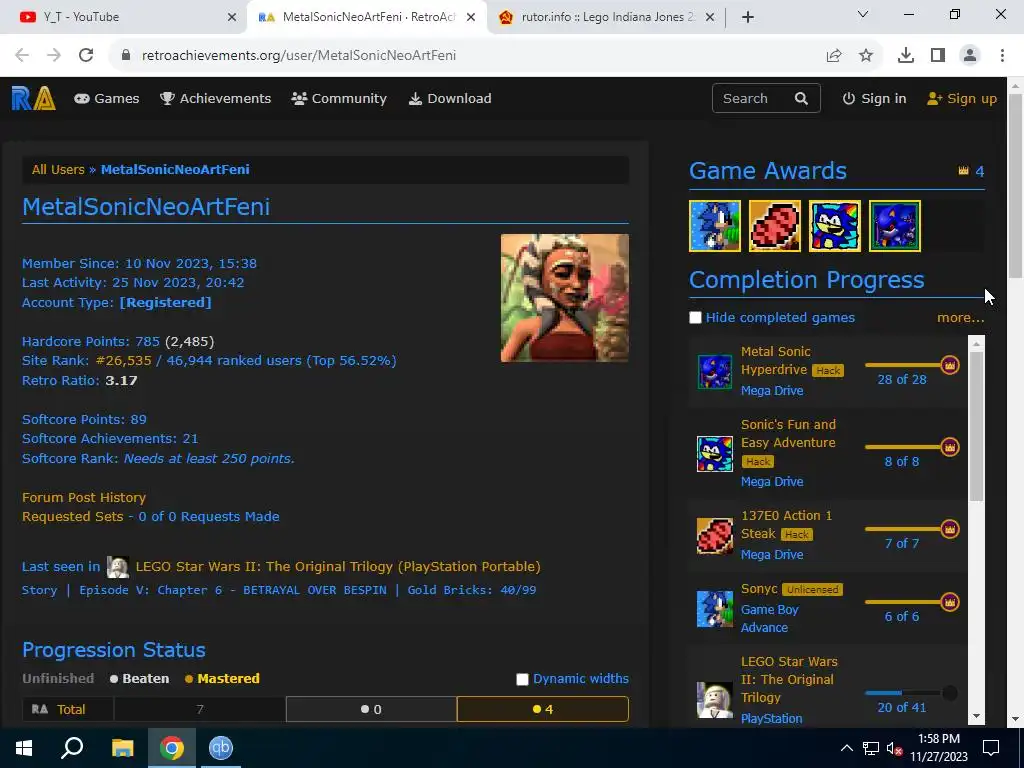Click Sonyc game icon in completion list
1024x768 pixels.
714,609
